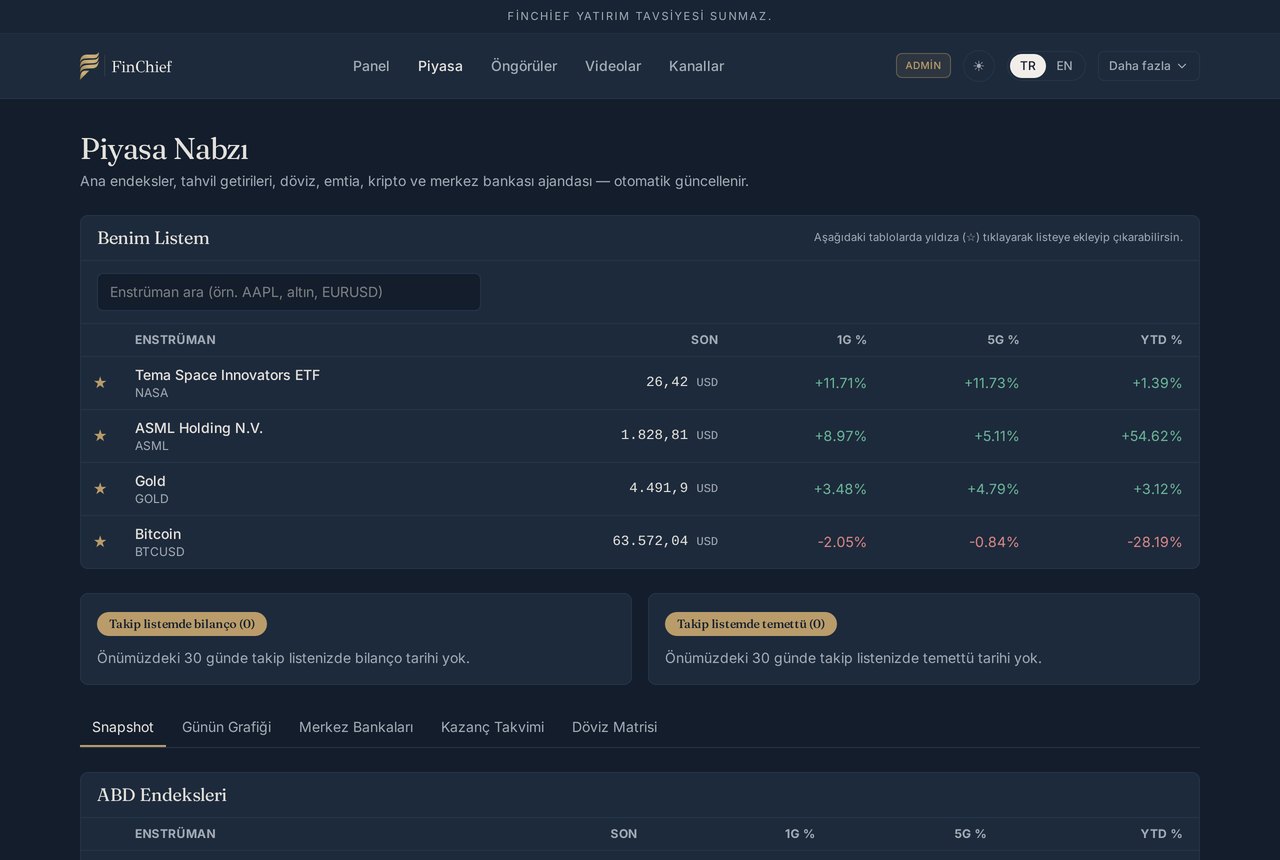Click the Tema Space Innovators ETF name
1280x860 pixels.
(x=228, y=375)
